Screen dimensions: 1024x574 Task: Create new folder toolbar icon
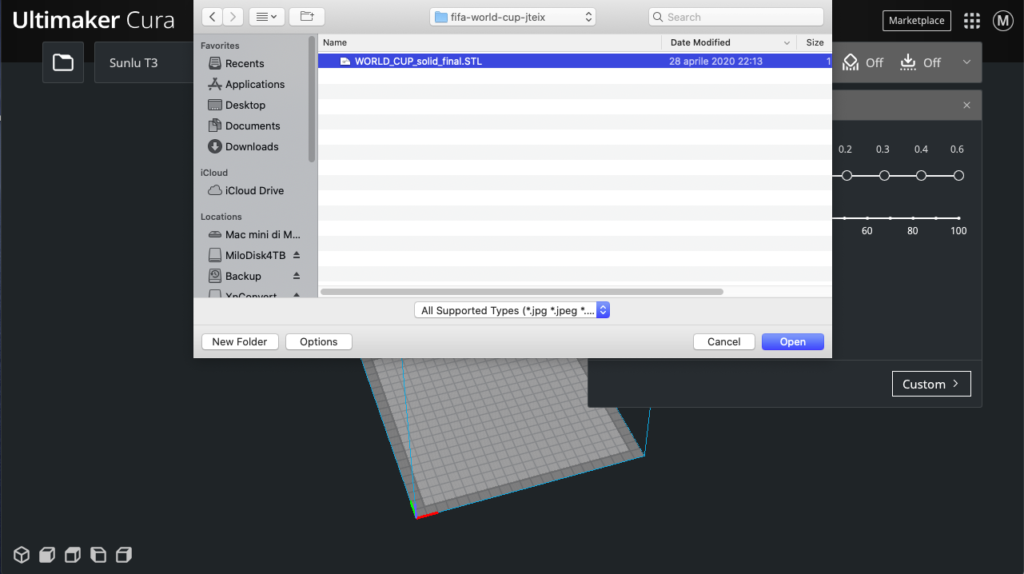click(307, 16)
